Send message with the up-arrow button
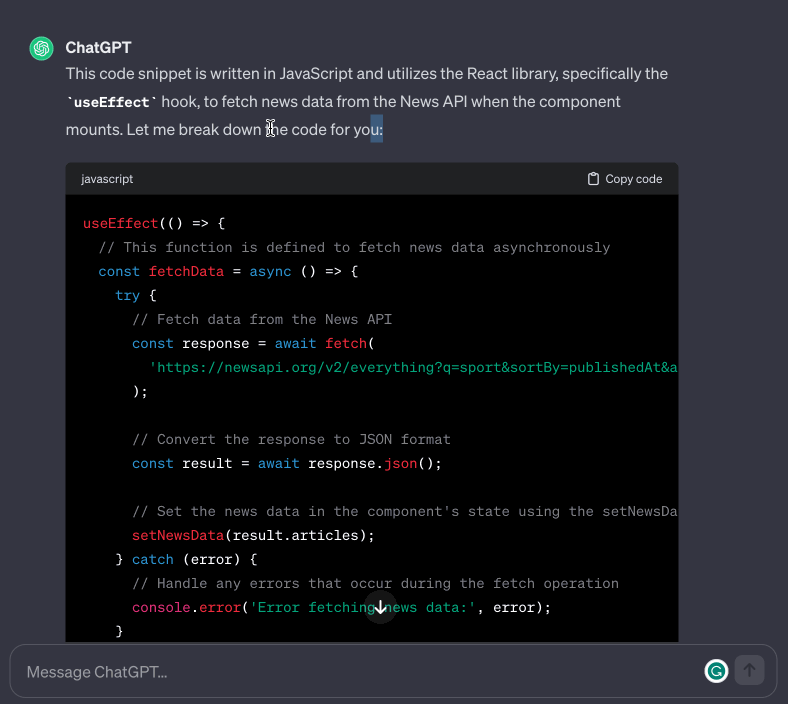 (749, 670)
